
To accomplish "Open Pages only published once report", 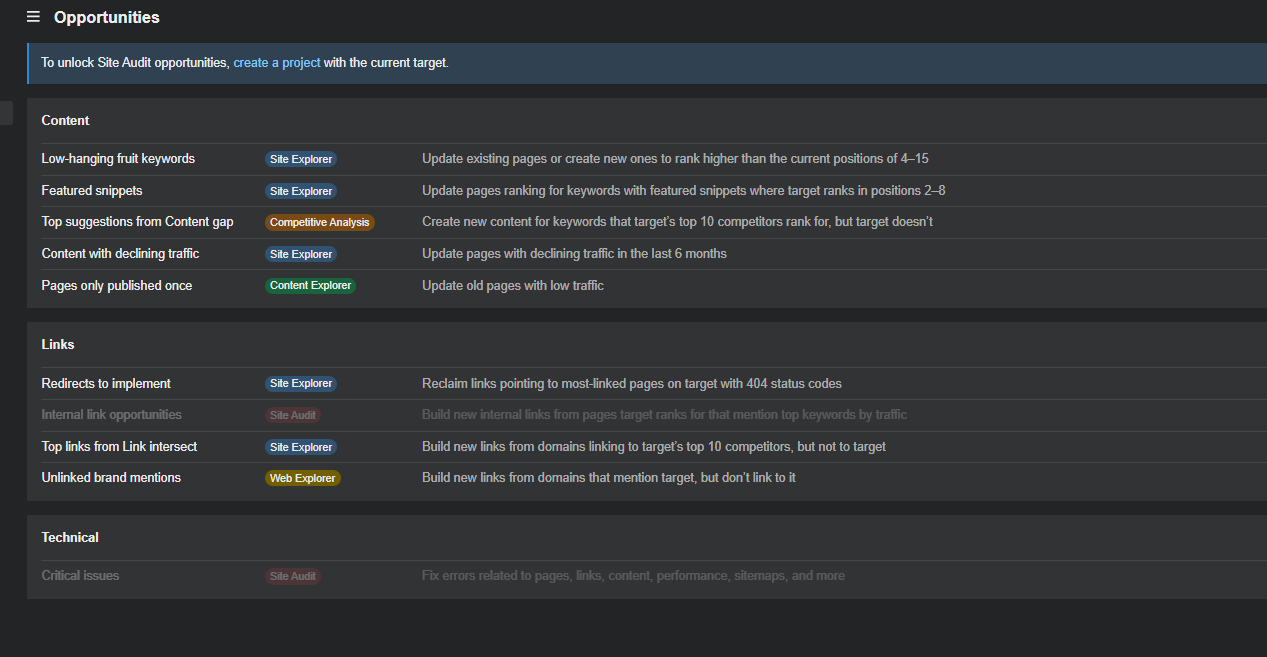I will pos(117,286).
